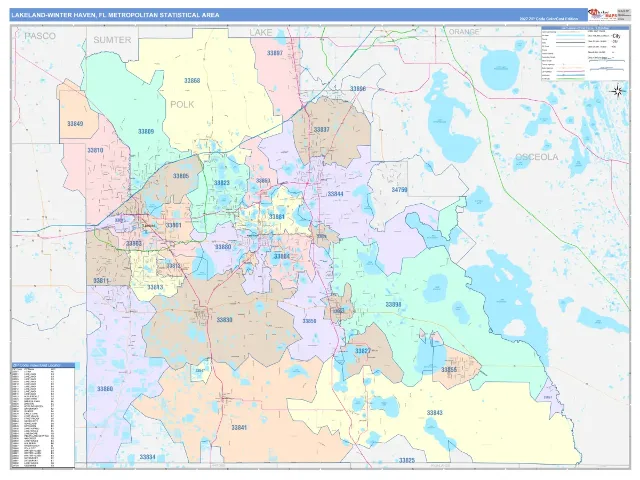
Task: Click the SUMTER county label
Action: [112, 40]
